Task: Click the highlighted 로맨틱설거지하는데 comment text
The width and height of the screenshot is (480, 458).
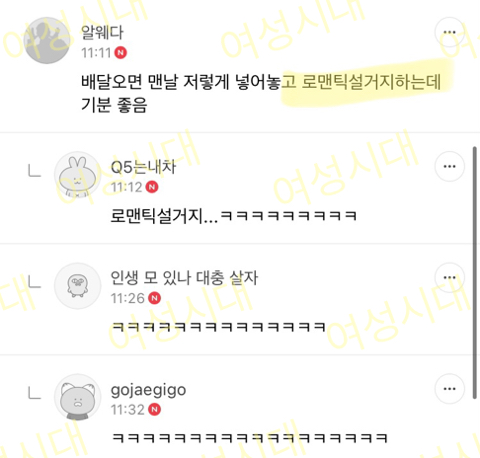Action: [x=371, y=82]
